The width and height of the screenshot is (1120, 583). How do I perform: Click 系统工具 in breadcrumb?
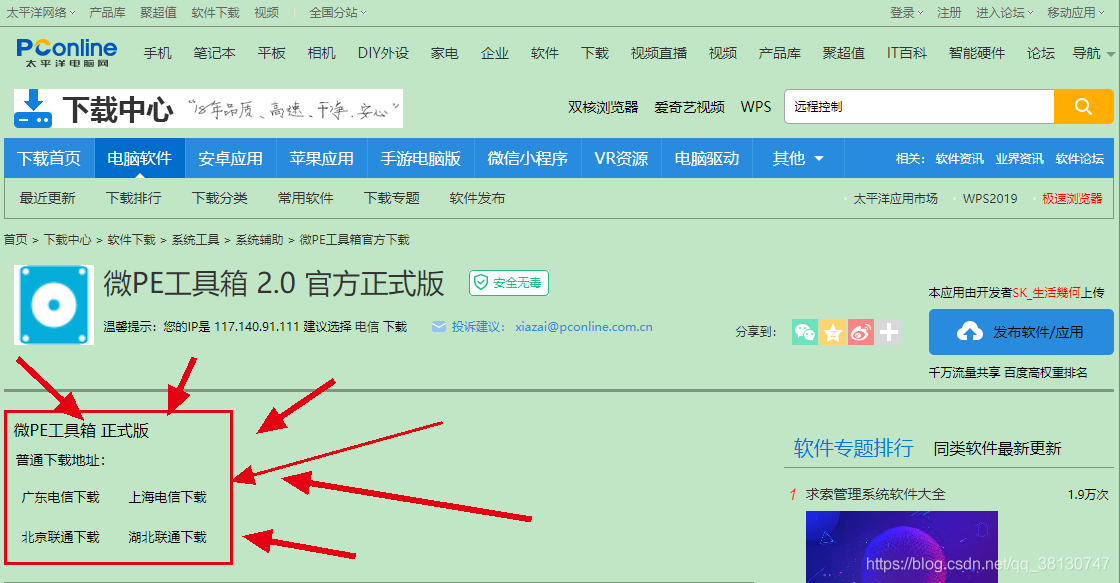coord(195,240)
